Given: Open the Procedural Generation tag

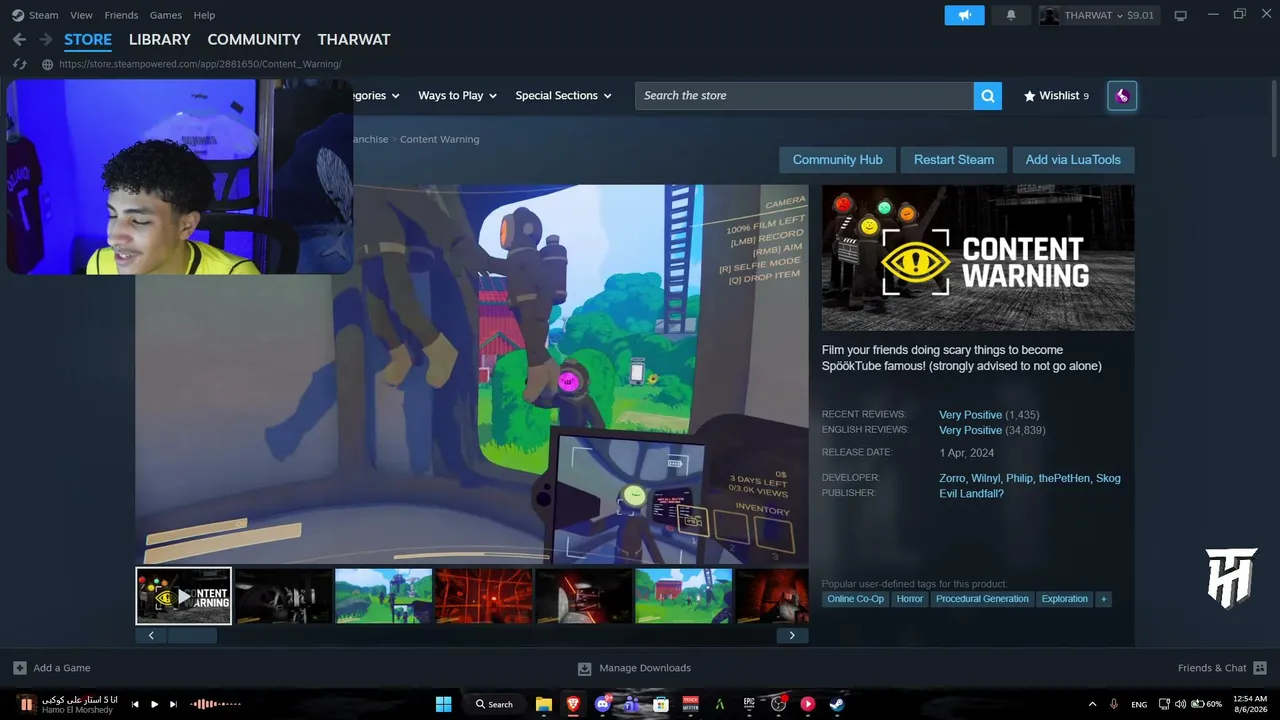Looking at the screenshot, I should click(x=982, y=599).
